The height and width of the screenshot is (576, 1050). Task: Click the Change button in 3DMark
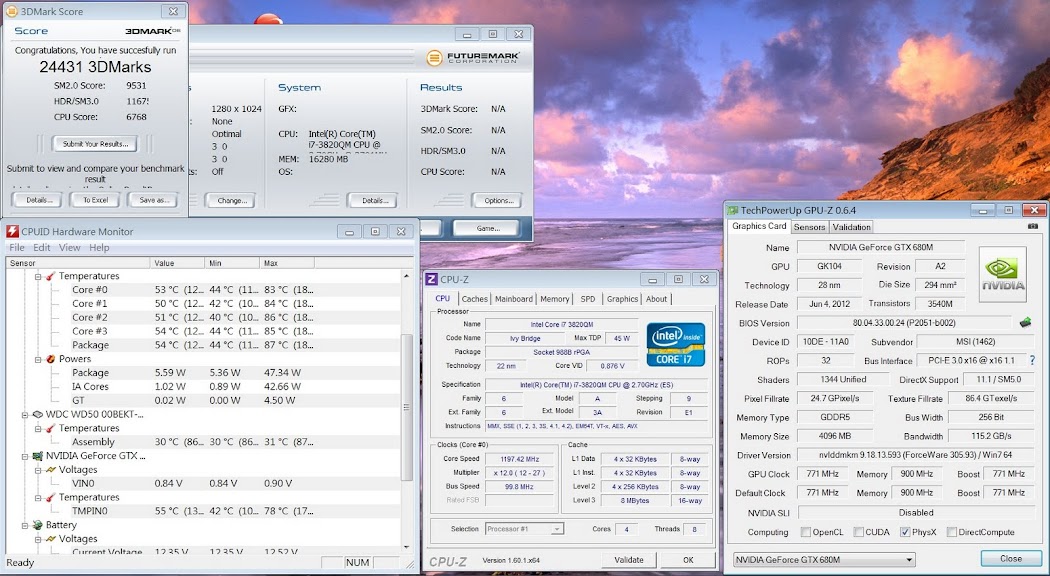[x=231, y=200]
